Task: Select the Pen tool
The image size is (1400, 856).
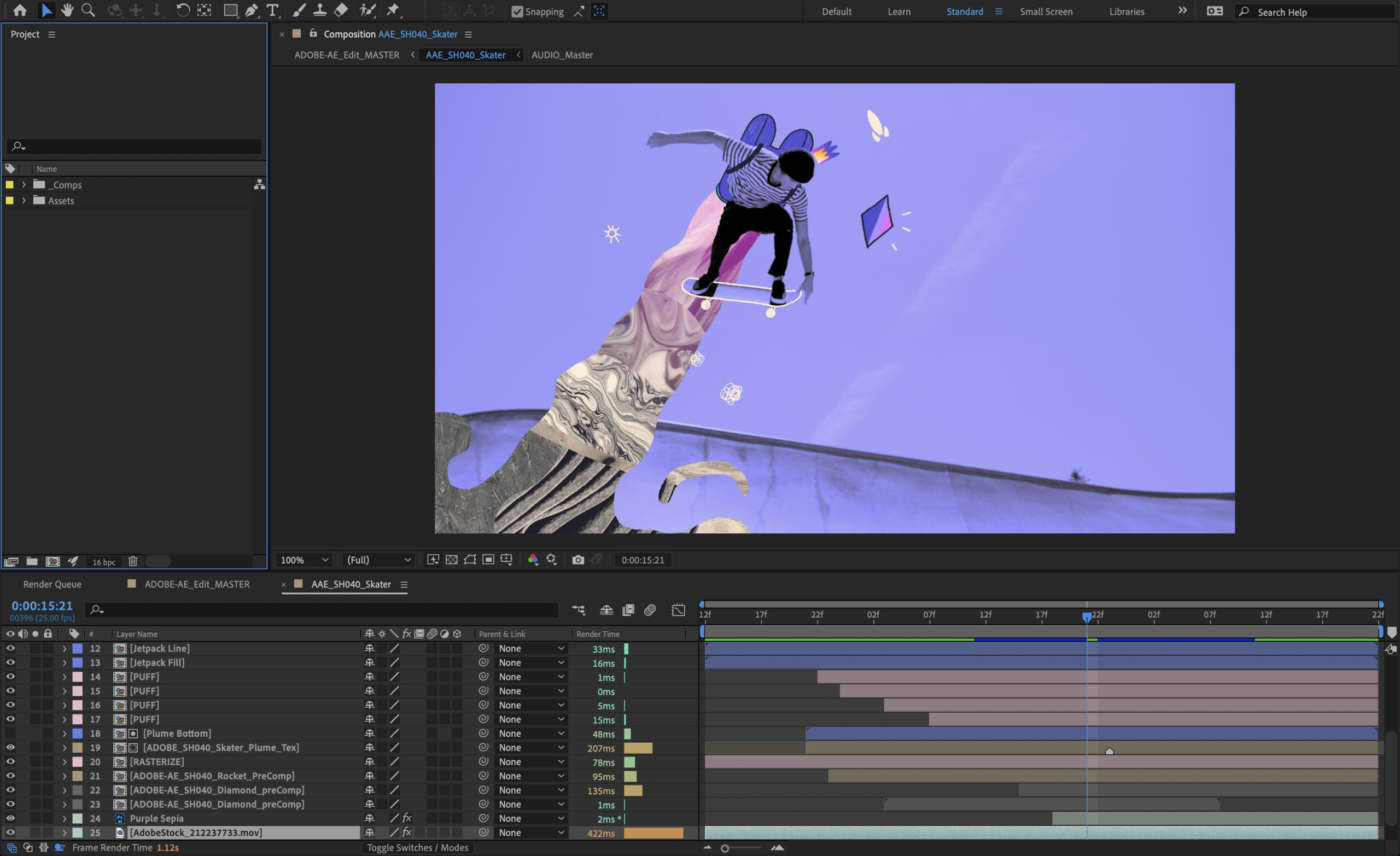Action: [253, 11]
